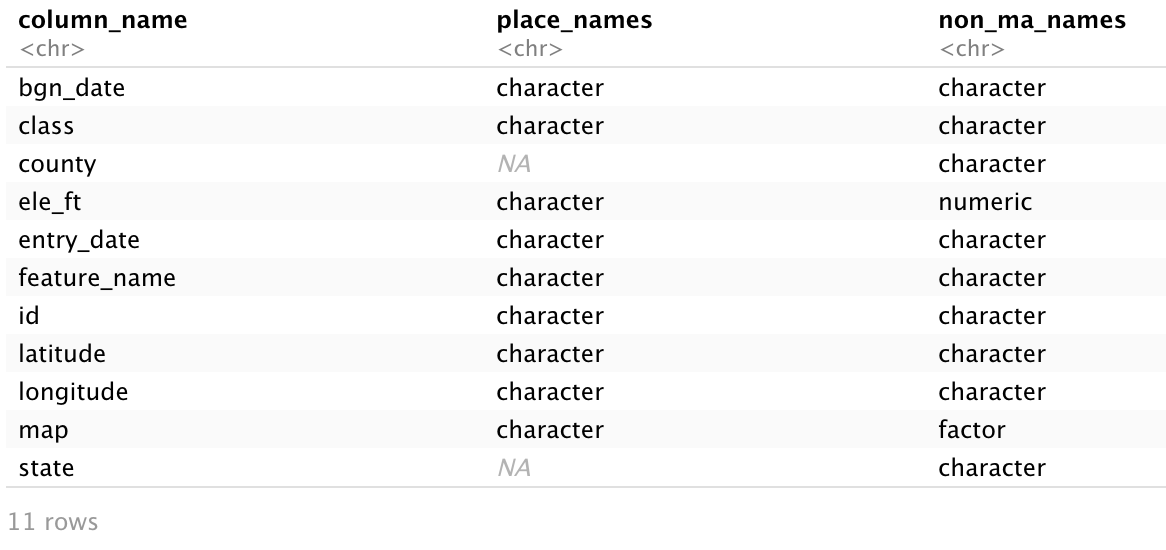Screen dimensions: 1166x550
Task: Click the longitude row label
Action: click(73, 392)
